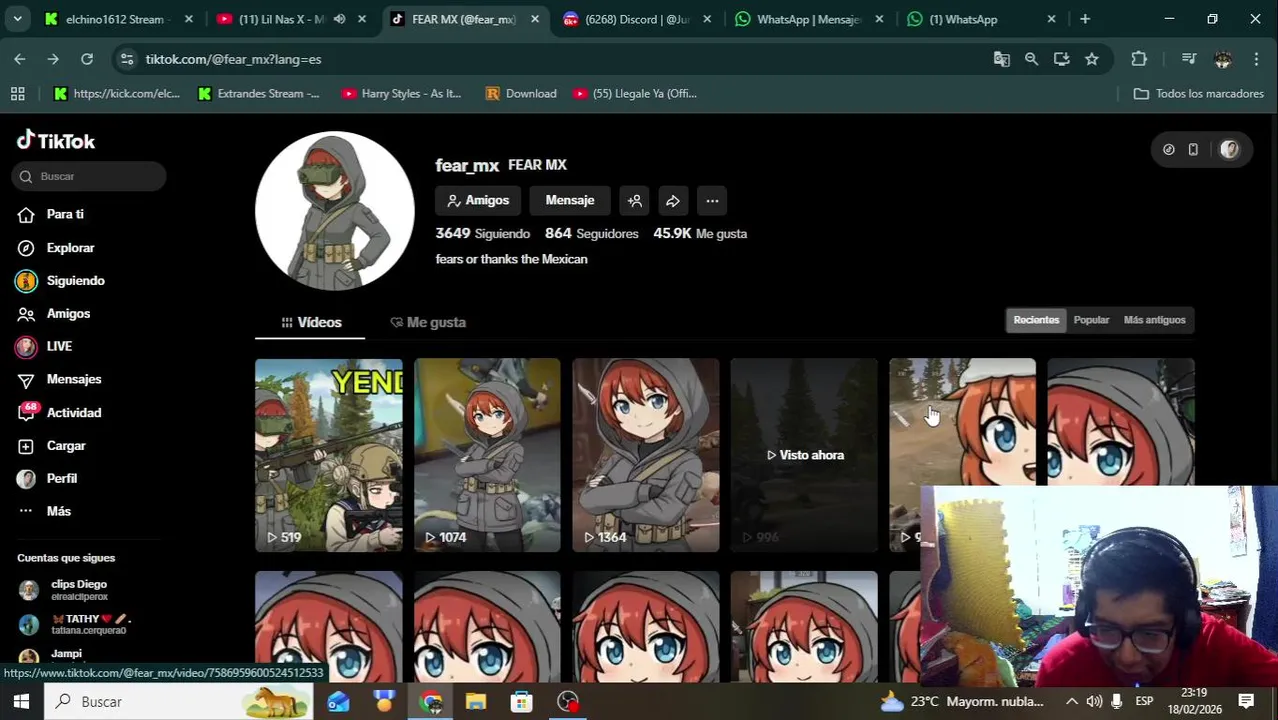Share the fear_mx profile with the arrow icon
Viewport: 1278px width, 720px height.
tap(673, 201)
